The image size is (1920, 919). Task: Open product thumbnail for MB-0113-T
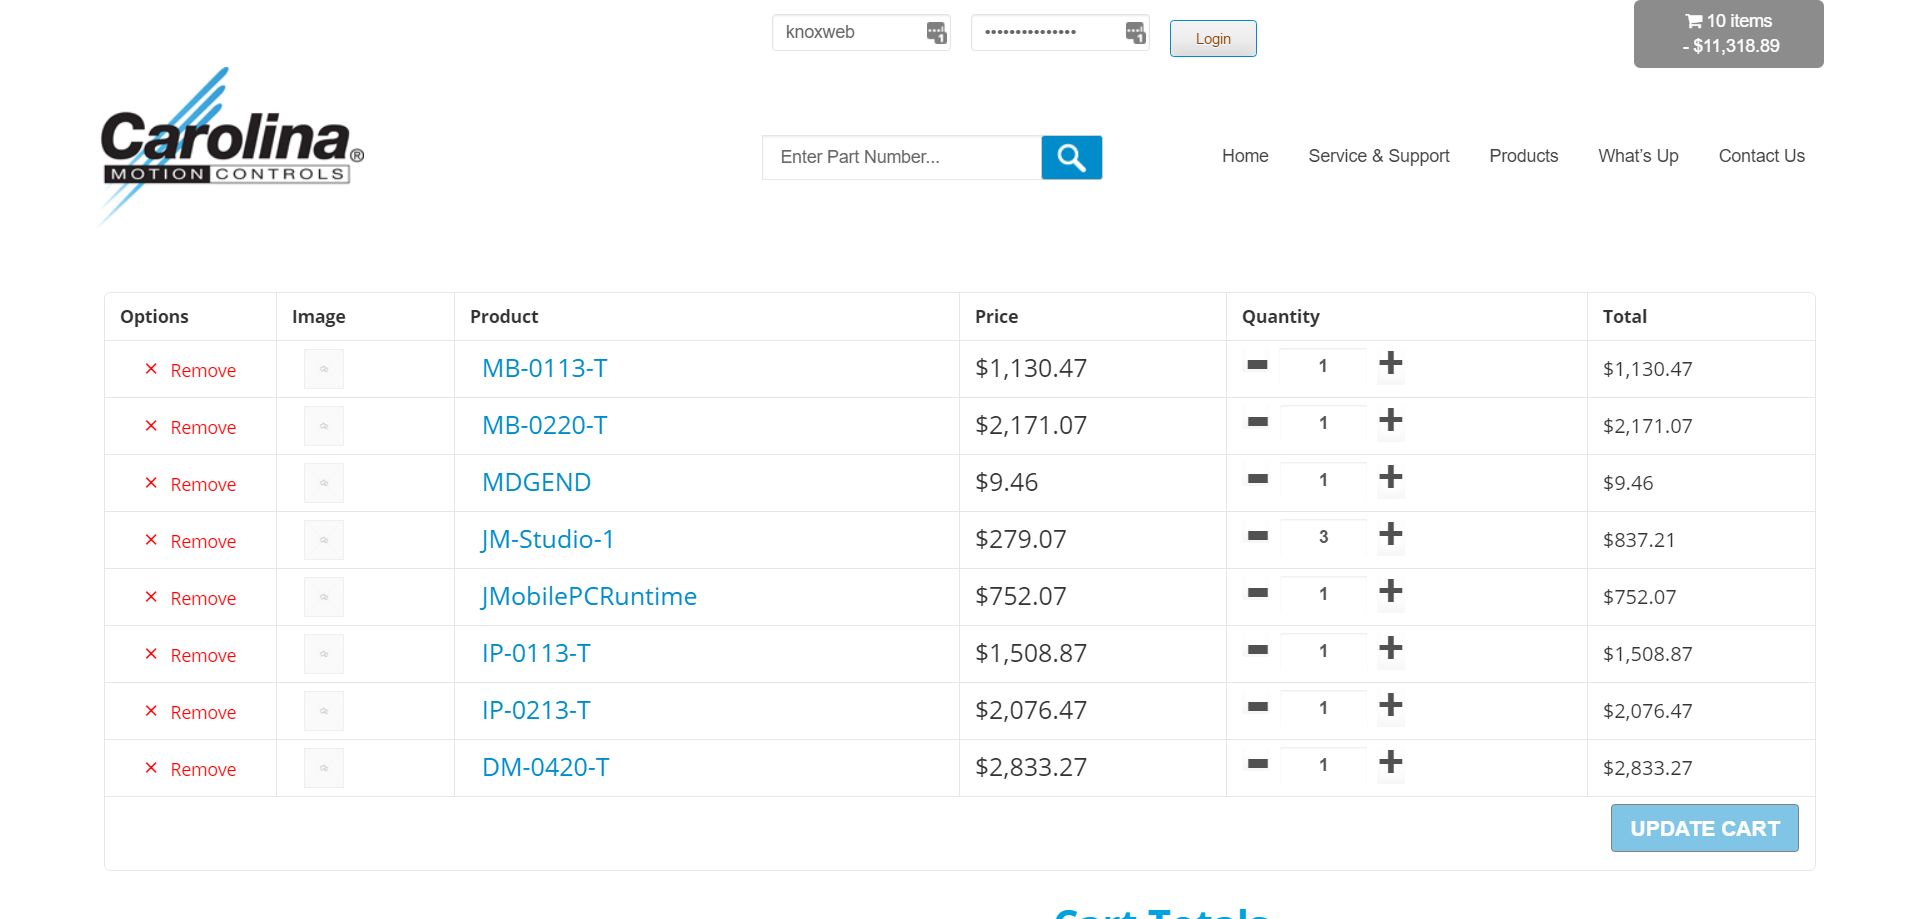(324, 369)
